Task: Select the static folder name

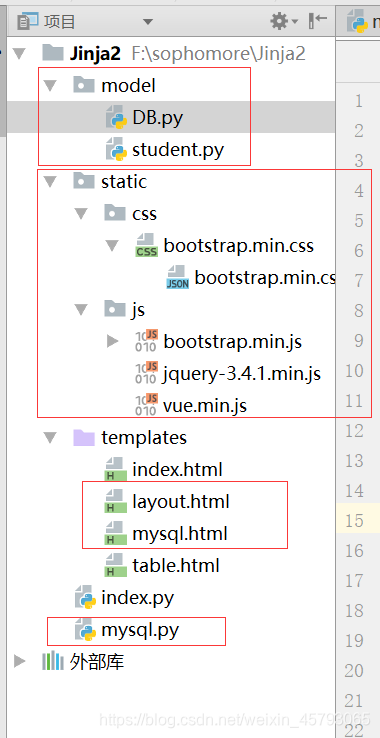Action: tap(124, 182)
